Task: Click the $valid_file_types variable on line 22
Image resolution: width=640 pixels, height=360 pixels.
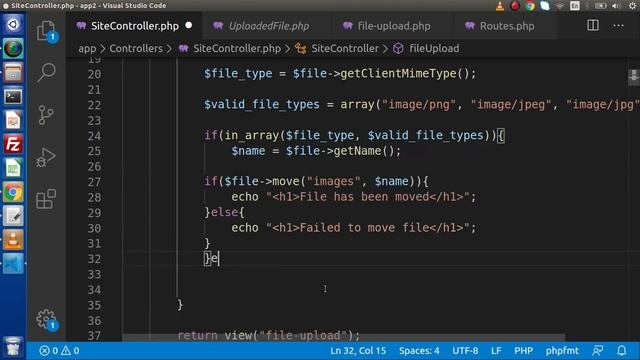Action: point(262,104)
